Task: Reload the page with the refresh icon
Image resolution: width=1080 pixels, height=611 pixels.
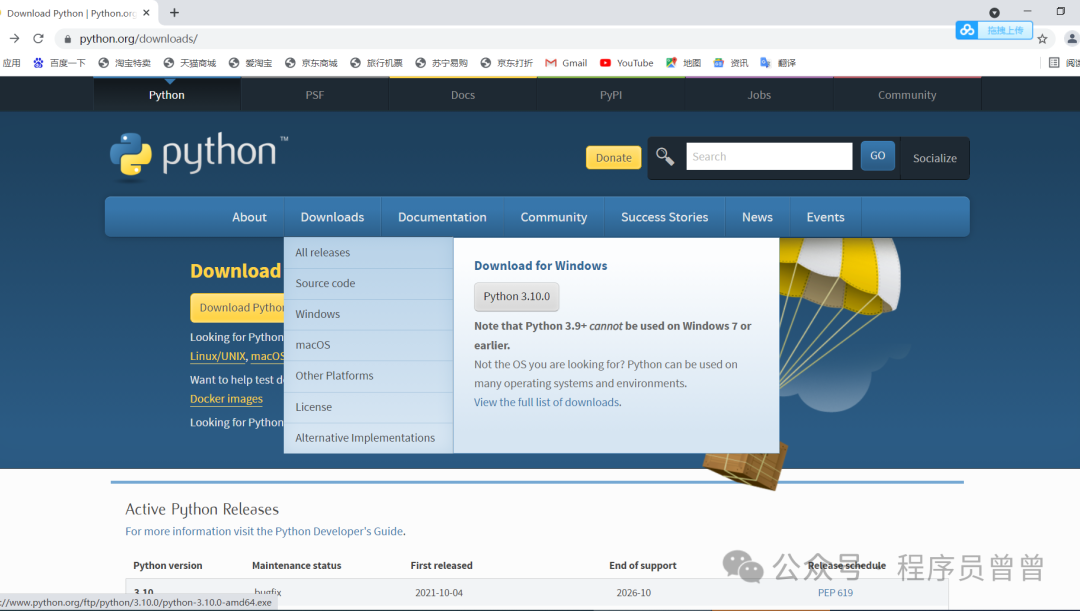Action: point(38,39)
